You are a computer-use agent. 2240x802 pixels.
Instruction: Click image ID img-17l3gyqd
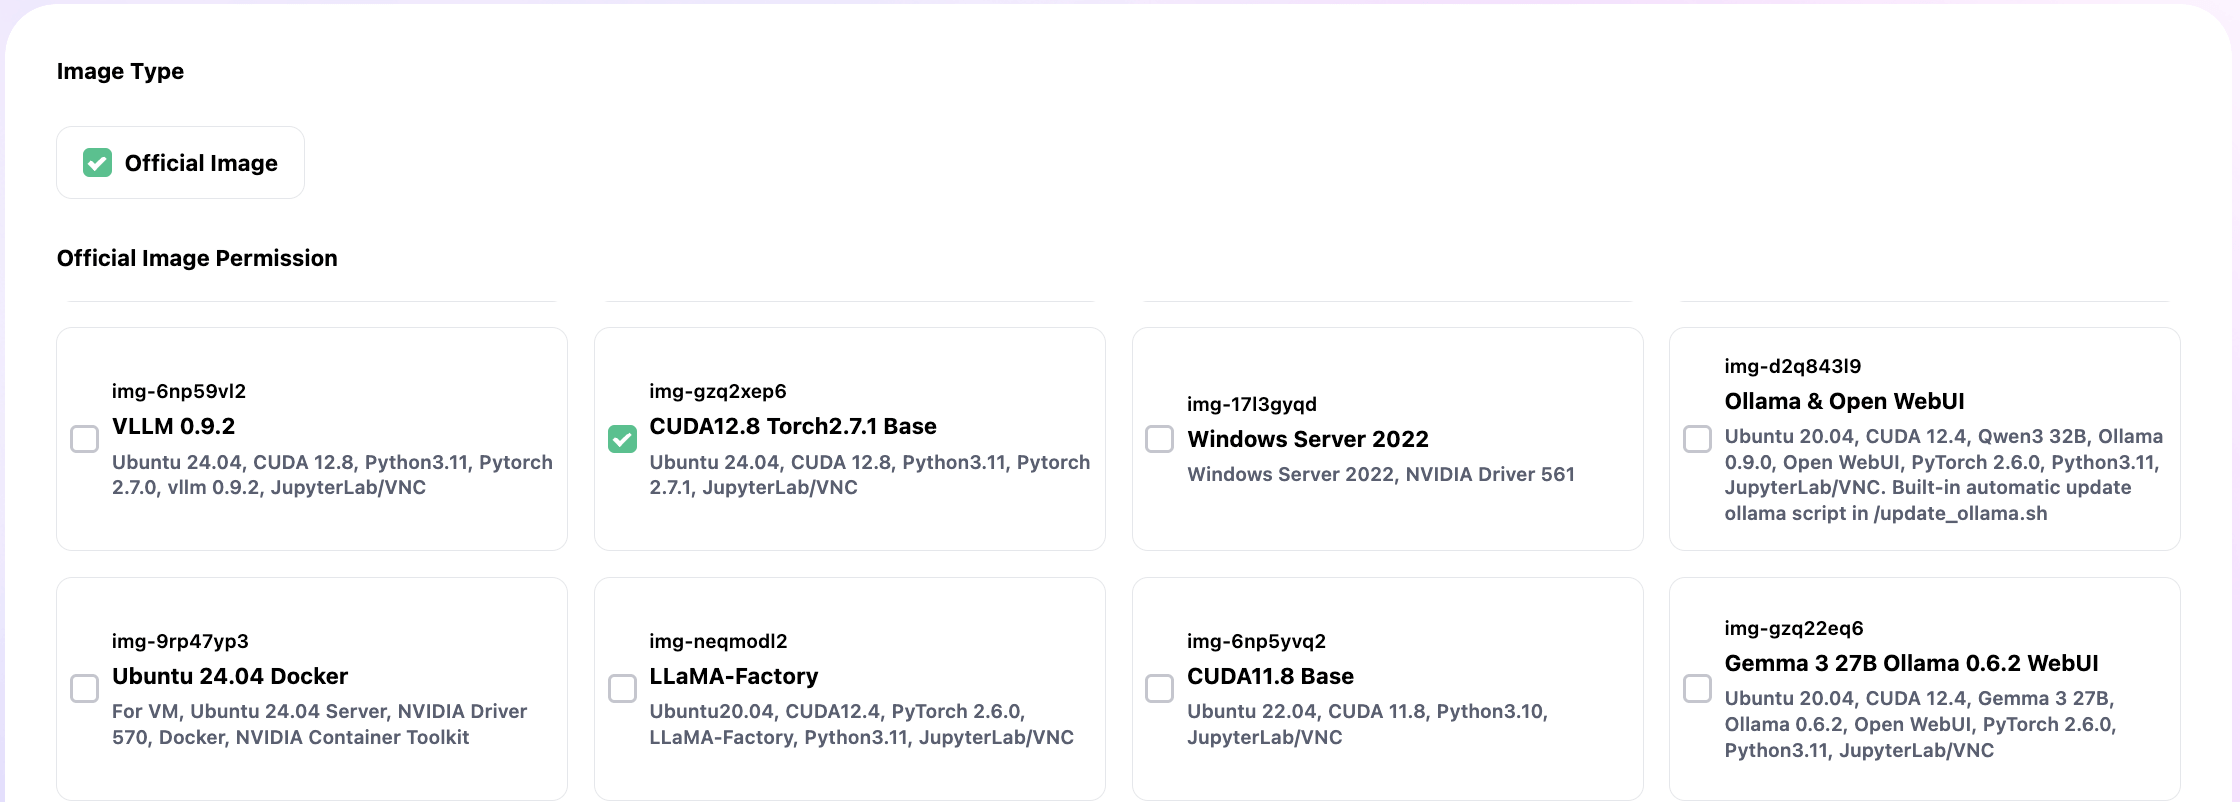click(1251, 404)
